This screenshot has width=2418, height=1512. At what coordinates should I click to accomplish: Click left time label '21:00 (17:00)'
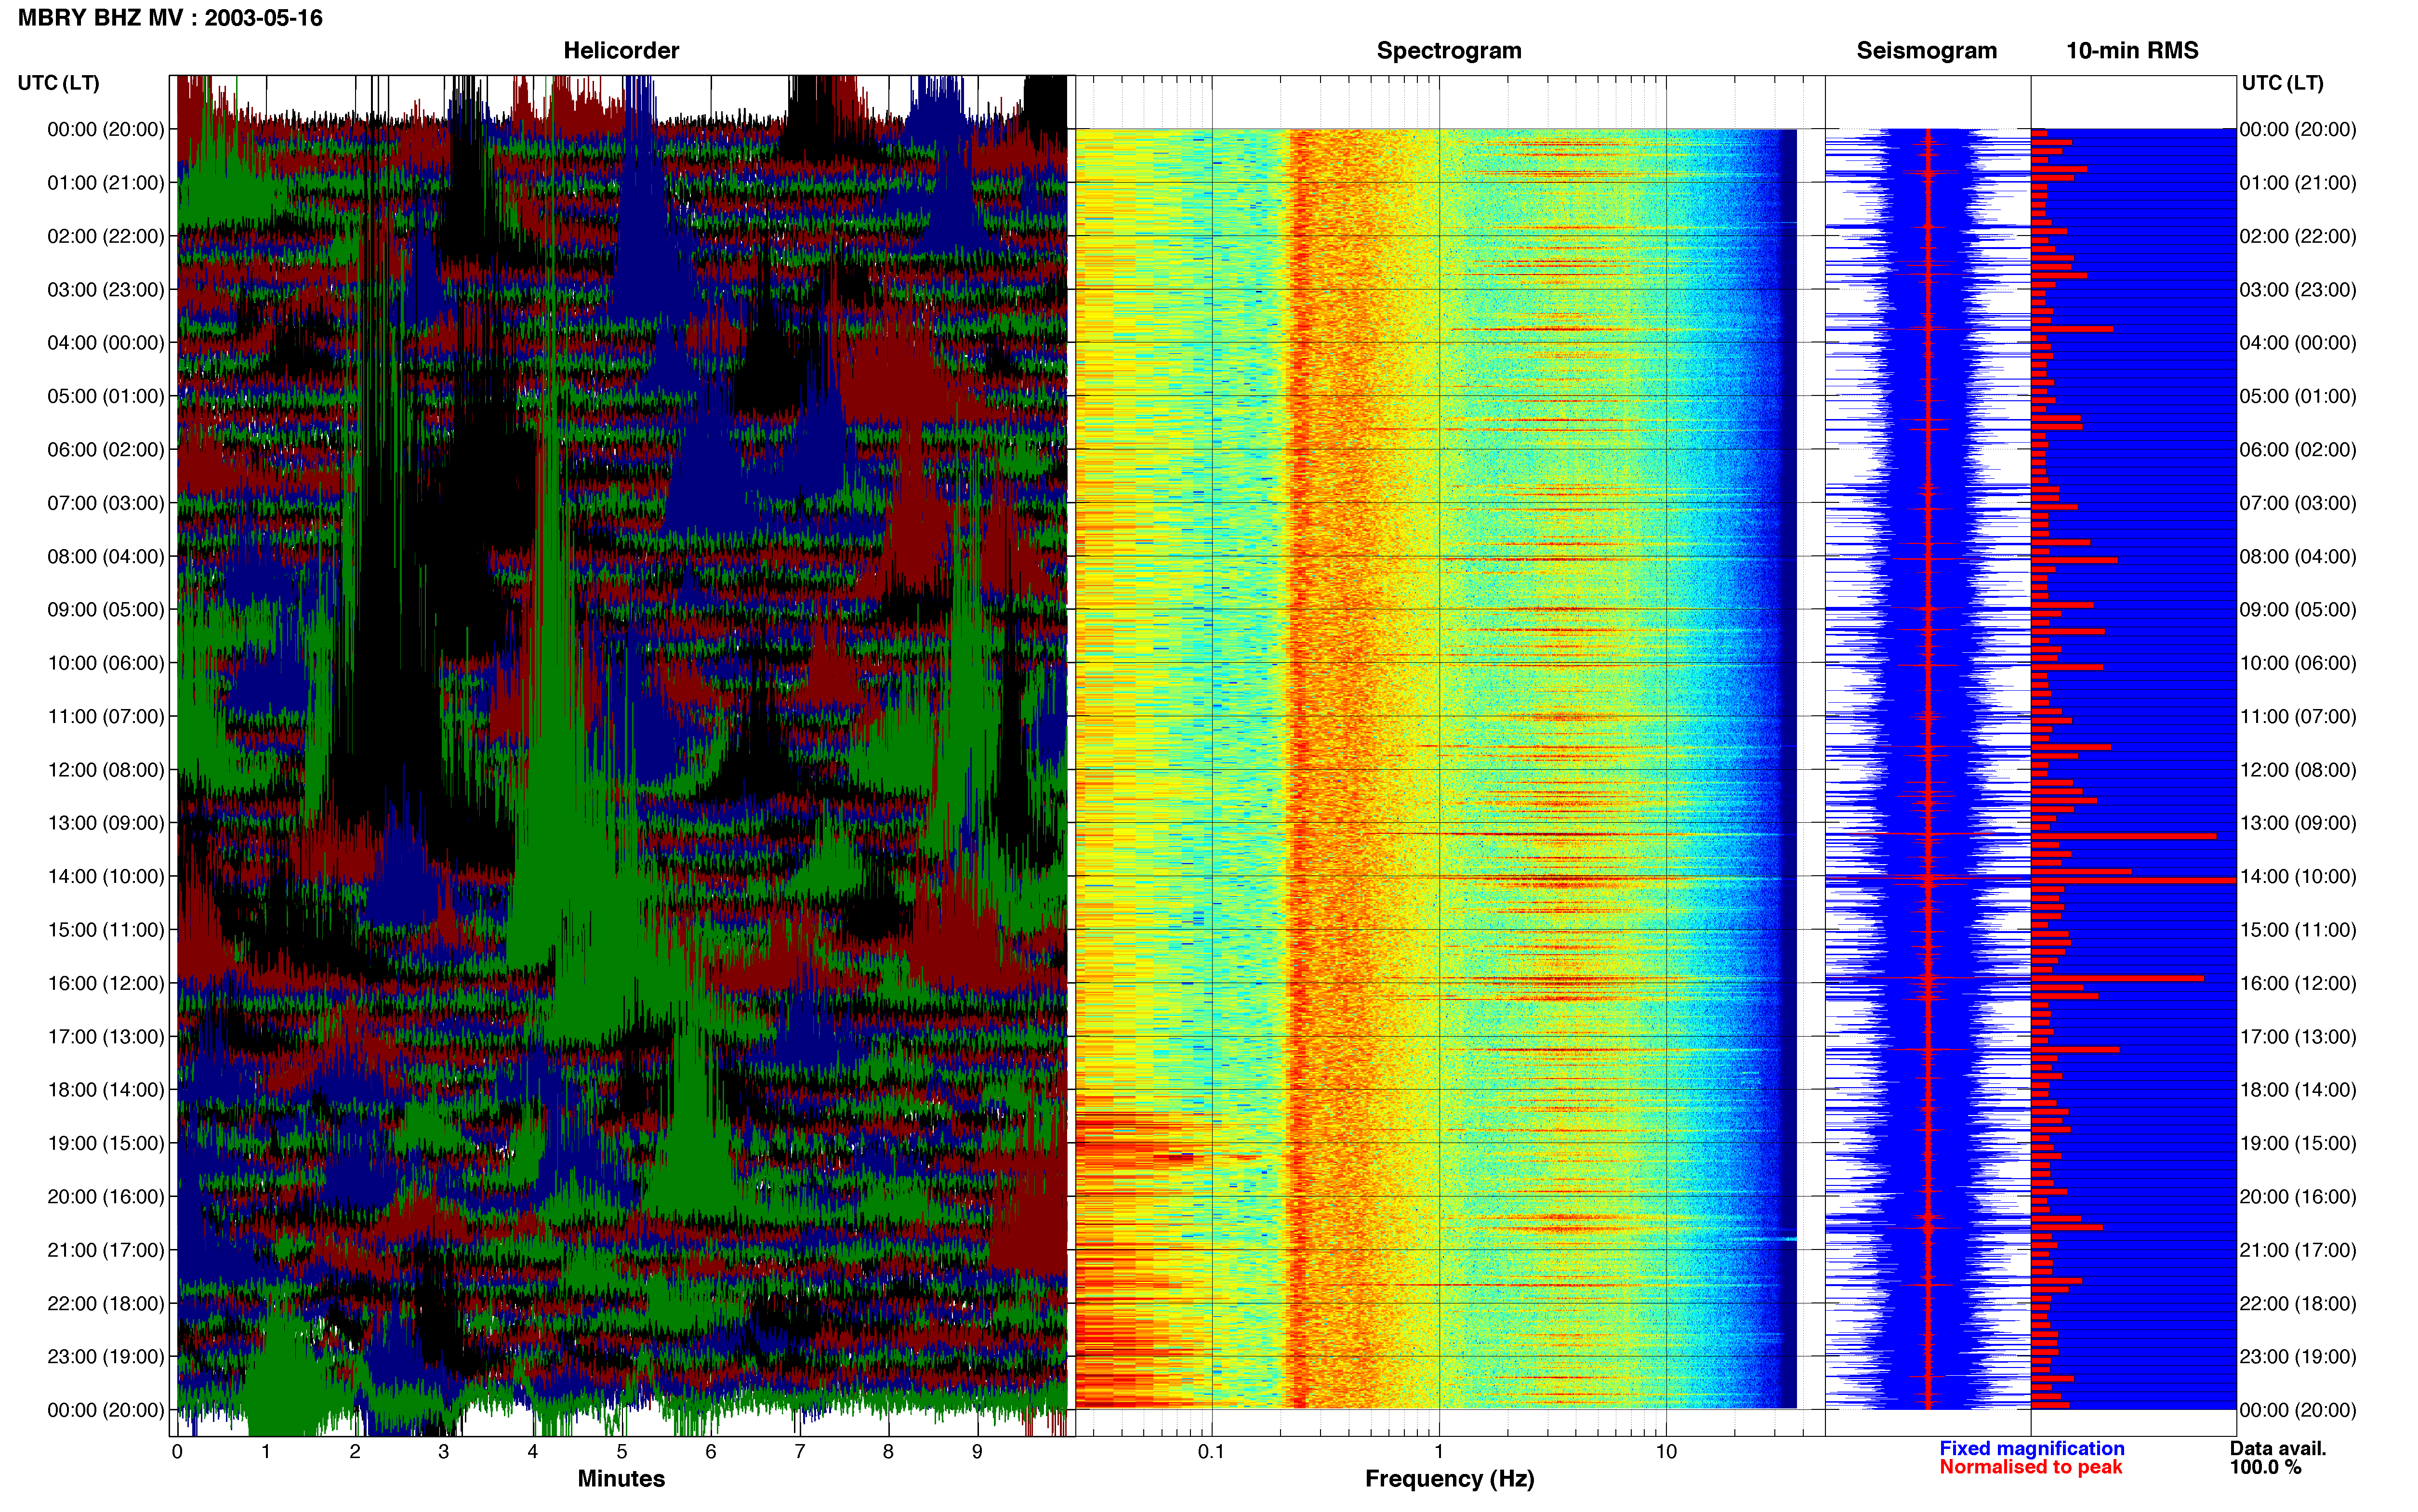(x=106, y=1250)
